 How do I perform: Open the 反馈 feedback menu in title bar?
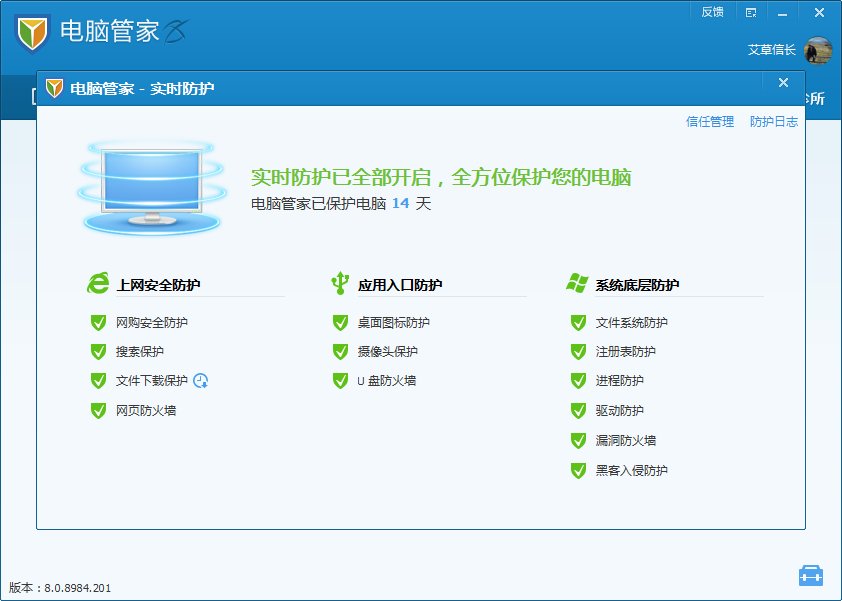(713, 12)
